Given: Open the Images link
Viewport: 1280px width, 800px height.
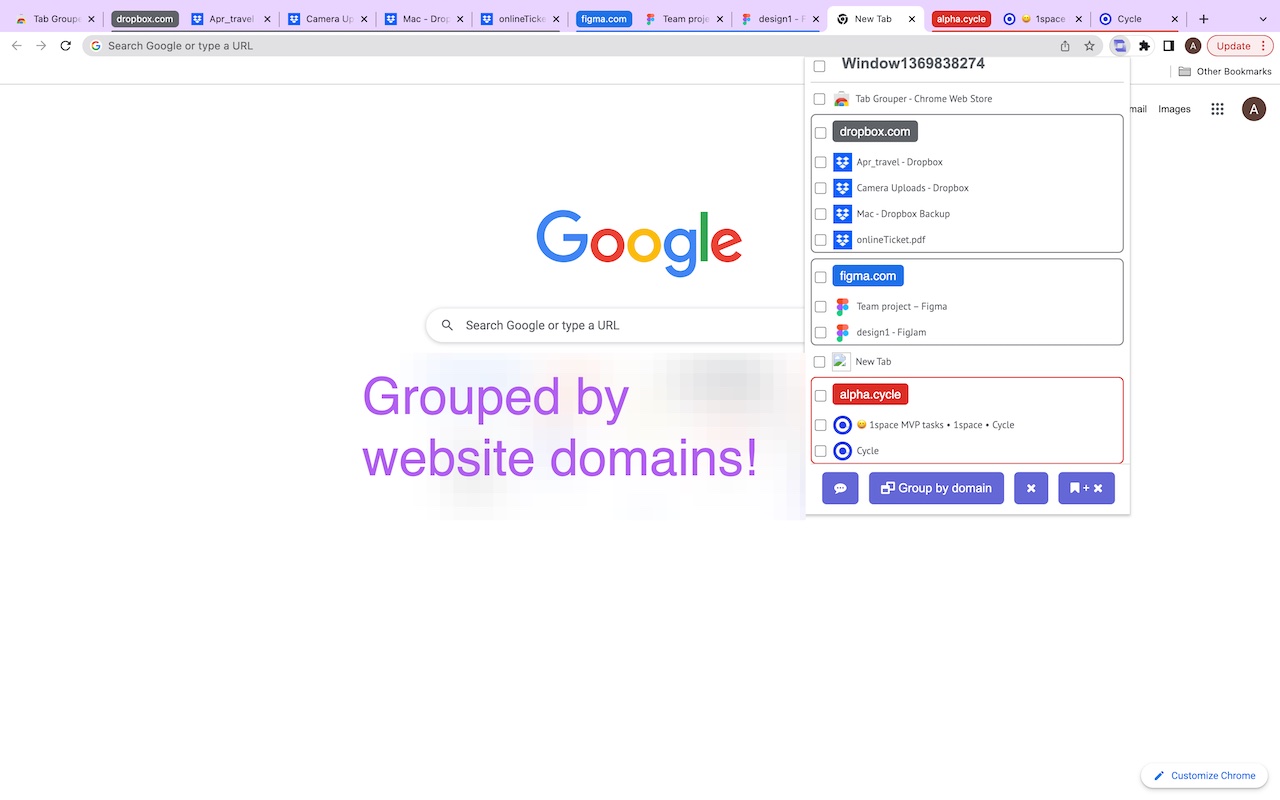Looking at the screenshot, I should (1175, 109).
